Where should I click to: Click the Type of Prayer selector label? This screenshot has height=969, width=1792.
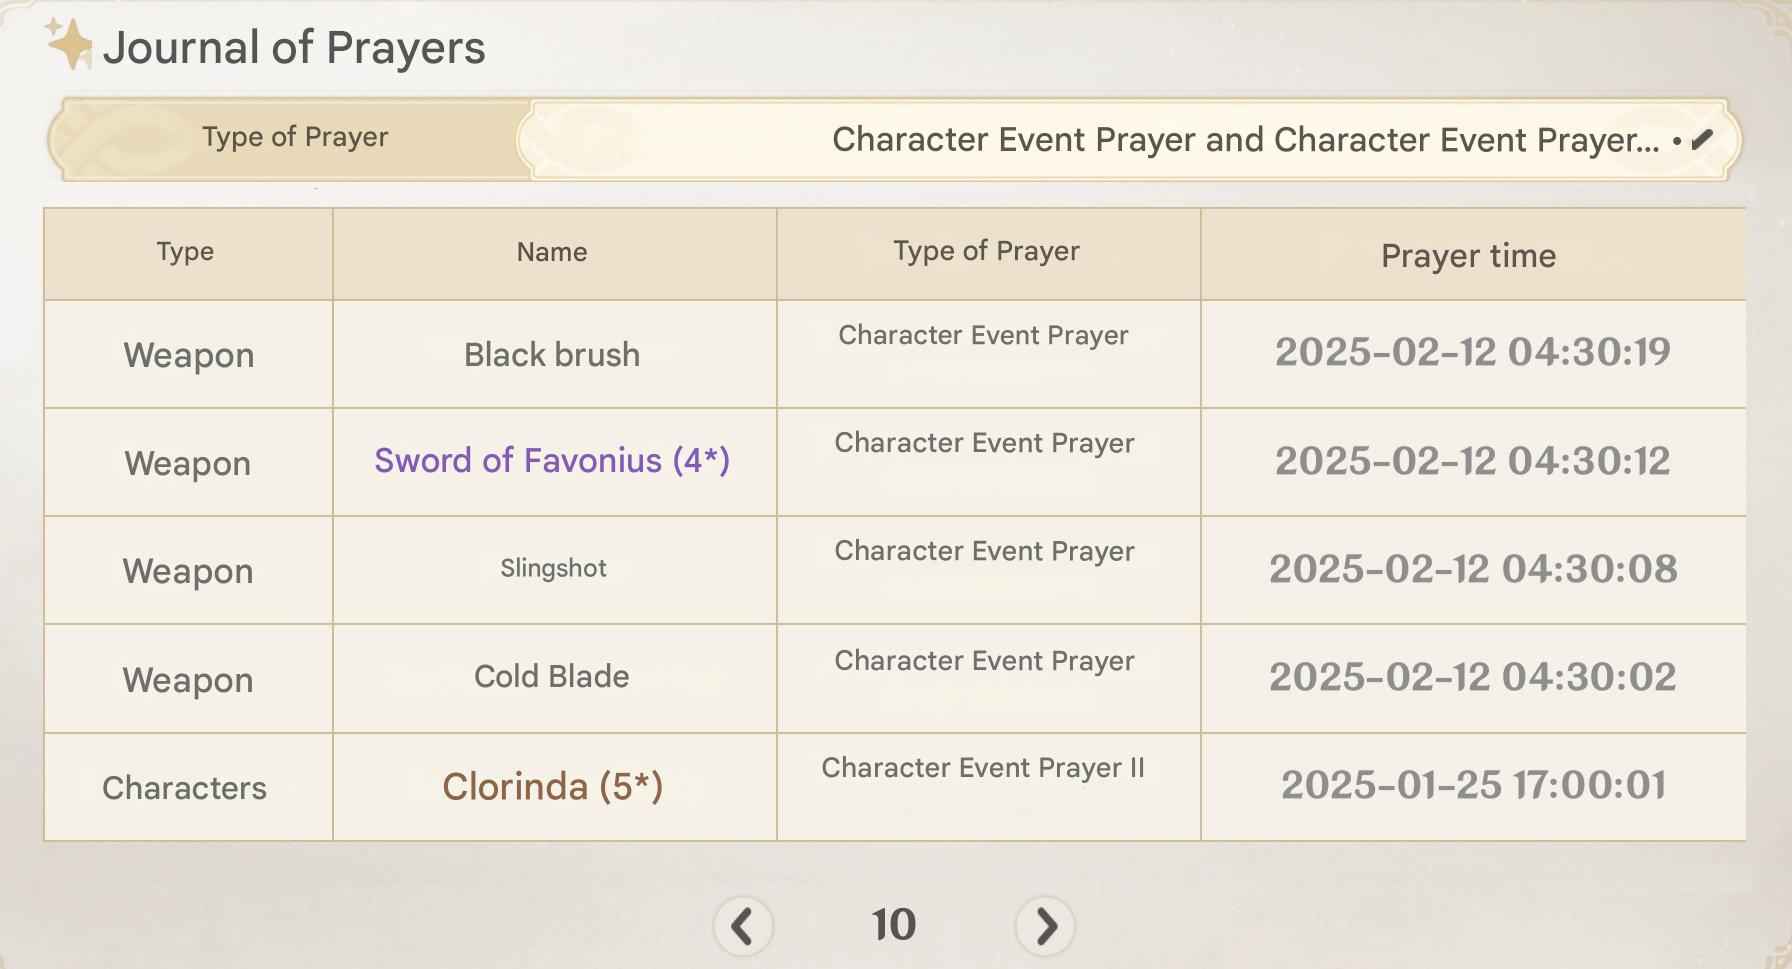(x=294, y=137)
